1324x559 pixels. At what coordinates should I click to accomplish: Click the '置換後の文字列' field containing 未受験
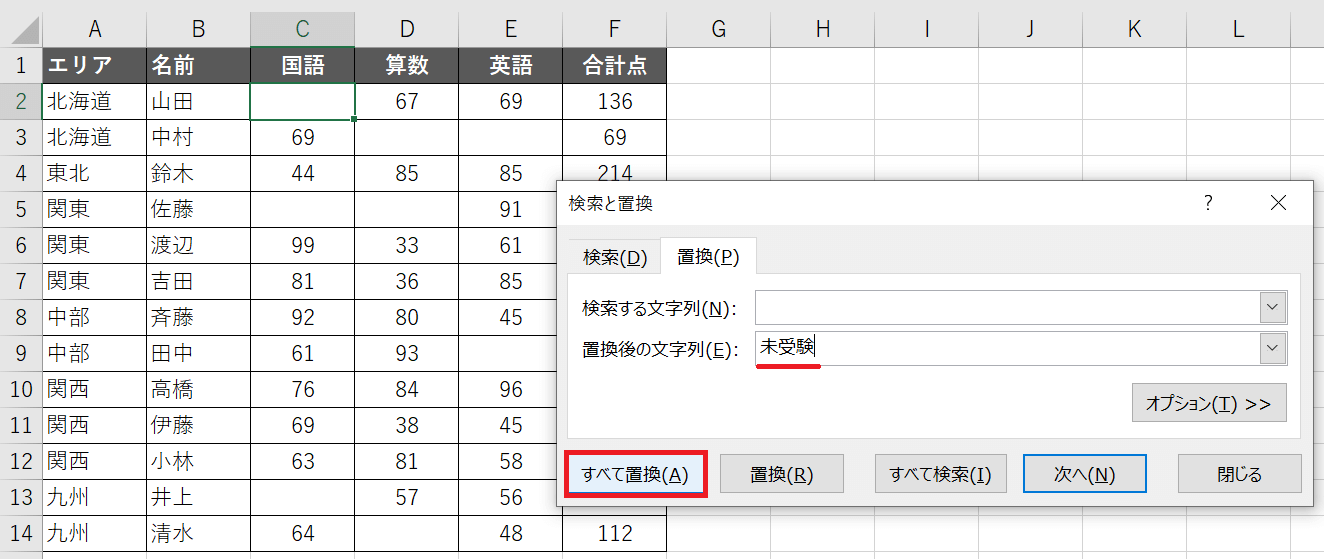coord(1006,348)
